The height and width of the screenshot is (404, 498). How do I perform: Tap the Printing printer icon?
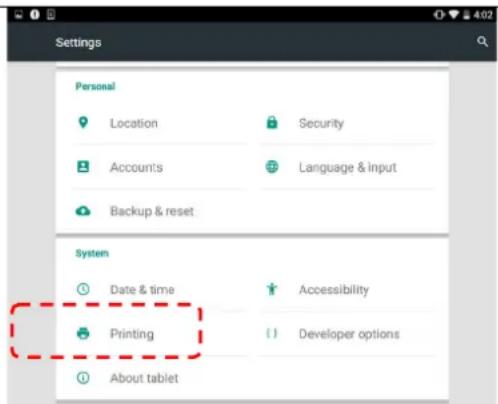83,333
